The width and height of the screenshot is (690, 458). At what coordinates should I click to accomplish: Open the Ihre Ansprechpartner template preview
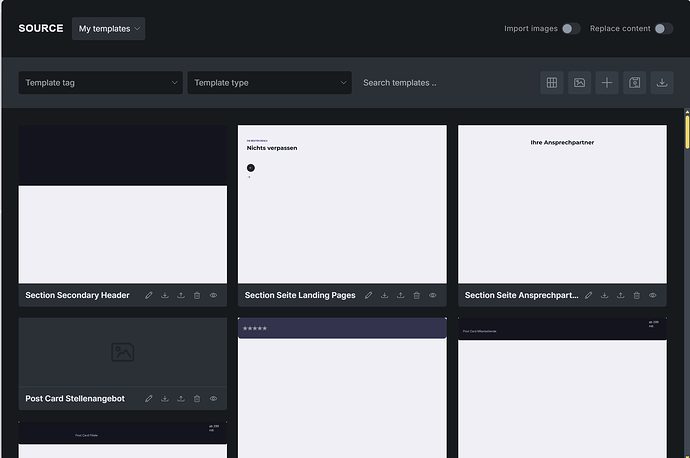coord(562,204)
